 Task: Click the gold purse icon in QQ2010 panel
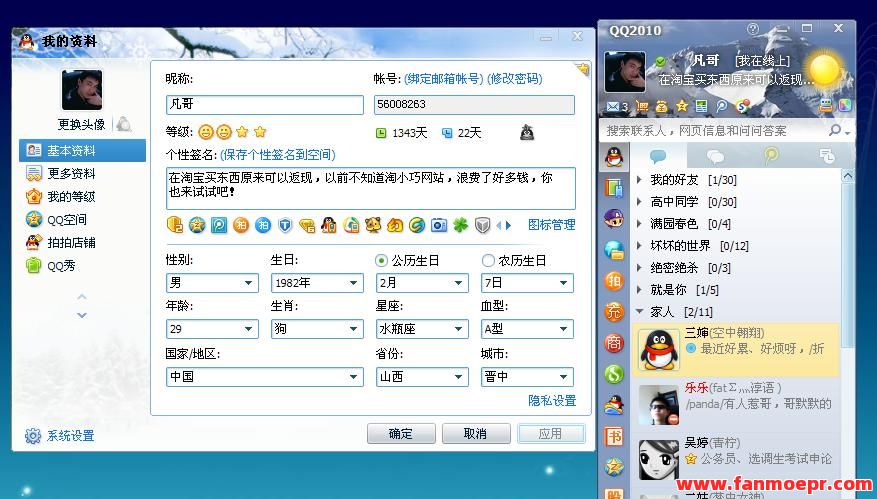(662, 106)
